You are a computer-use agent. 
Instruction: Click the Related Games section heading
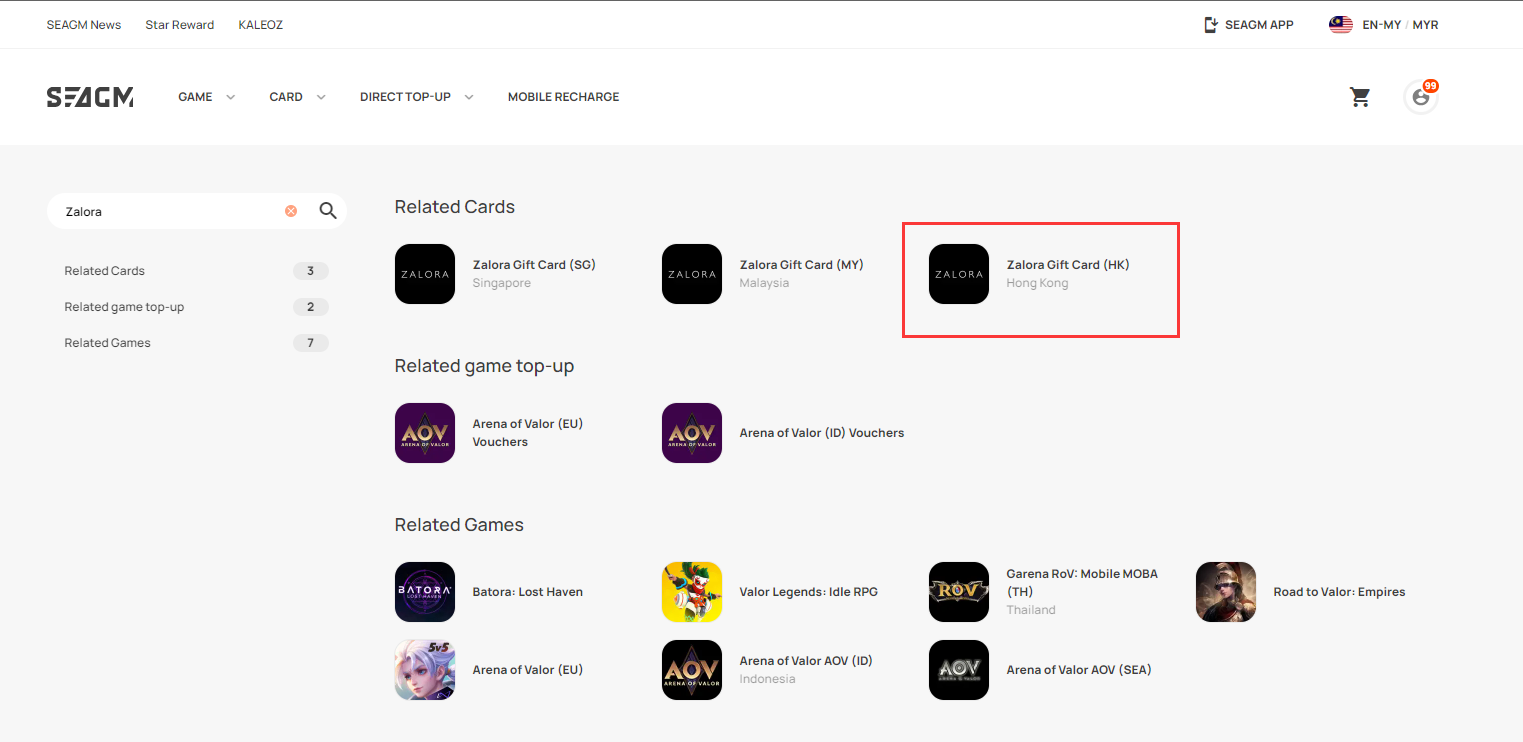(x=459, y=525)
